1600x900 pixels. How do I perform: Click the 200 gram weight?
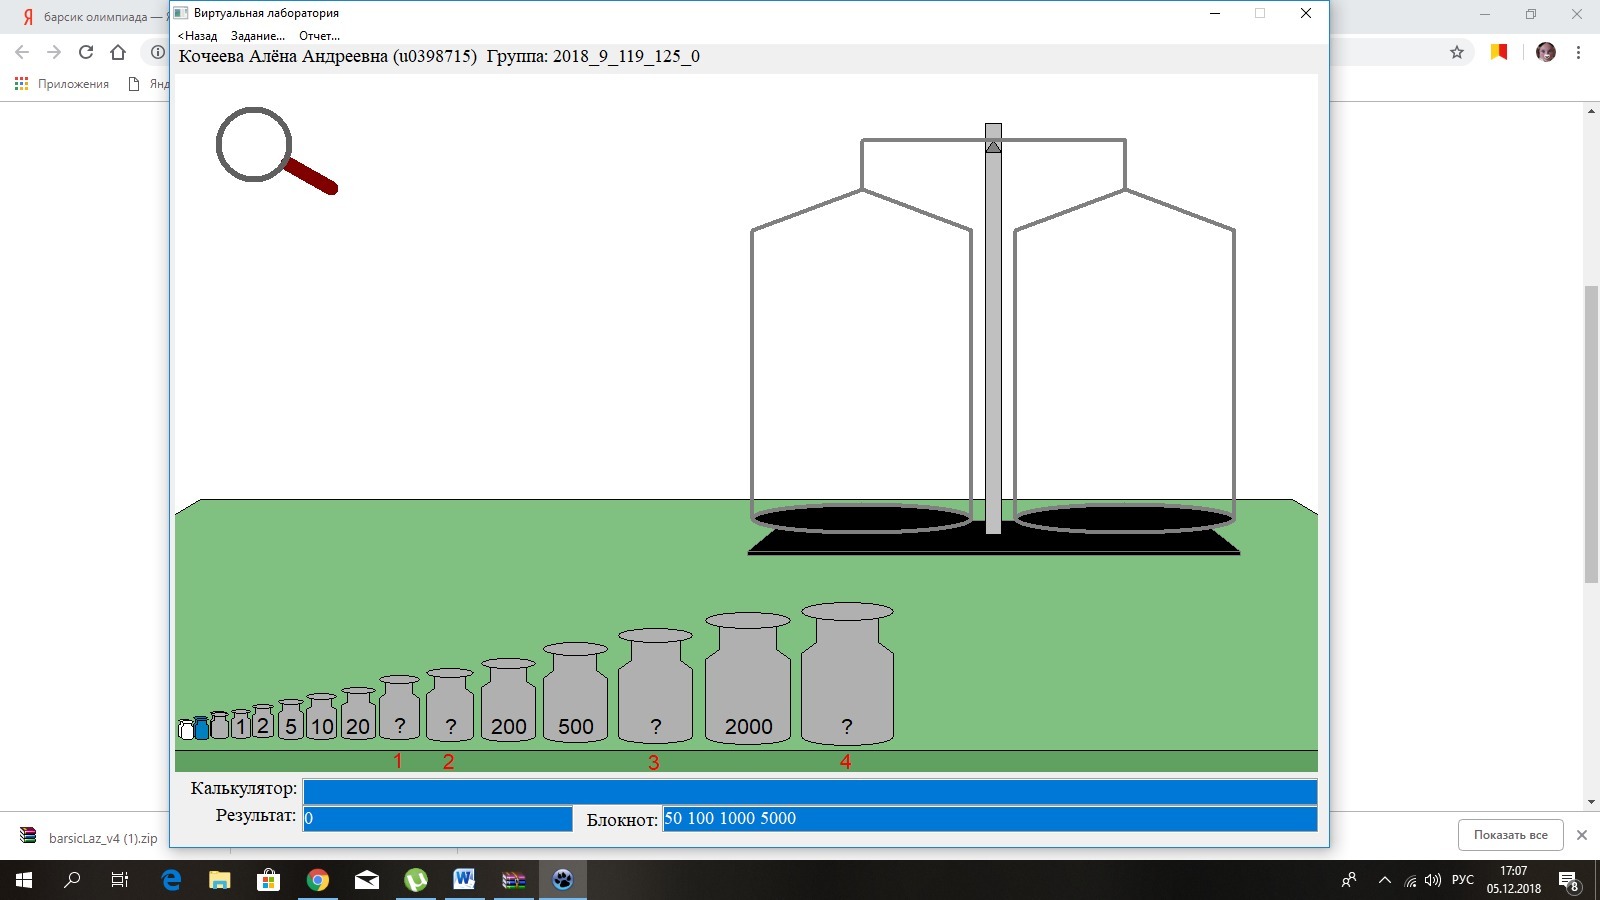508,710
